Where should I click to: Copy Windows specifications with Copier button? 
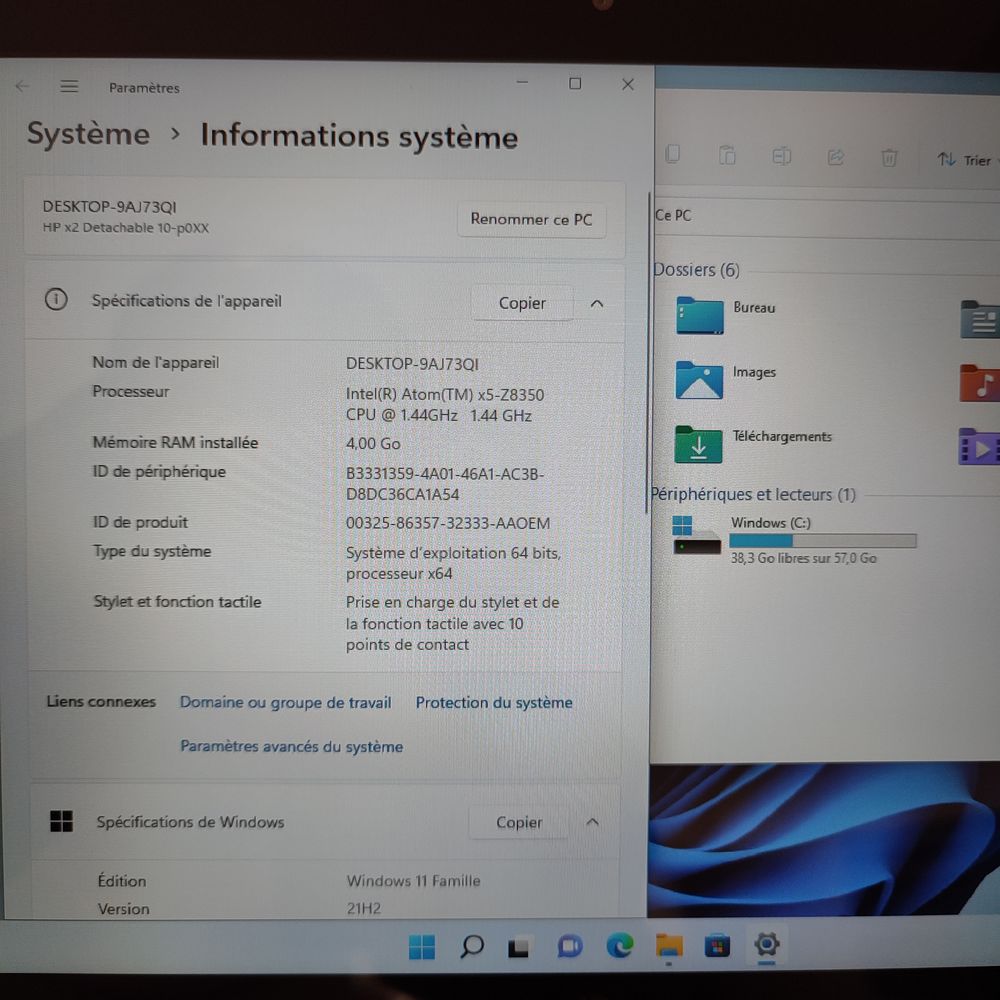(519, 822)
